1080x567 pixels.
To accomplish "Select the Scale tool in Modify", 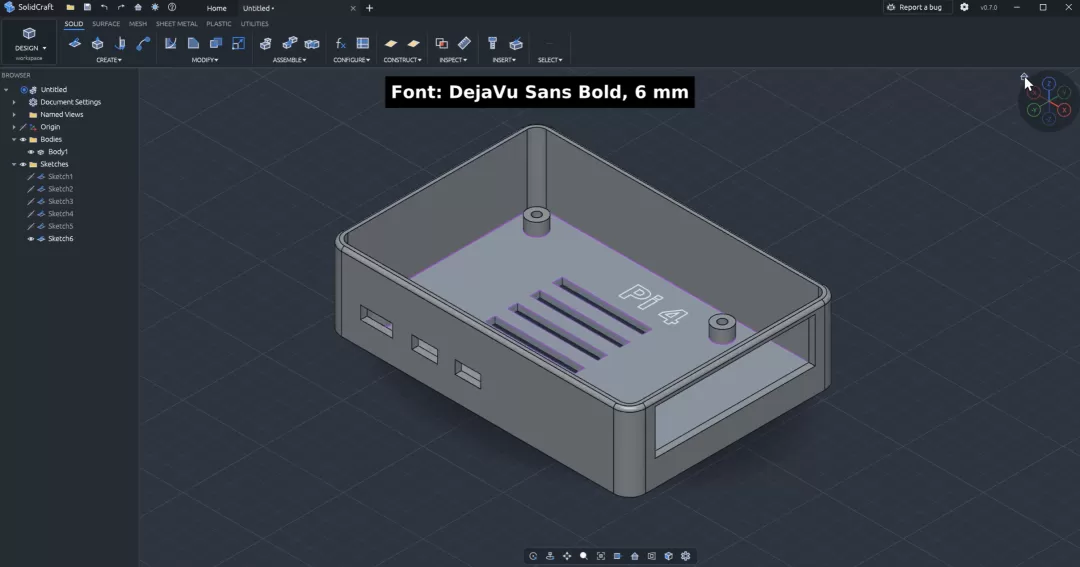I will click(x=238, y=43).
